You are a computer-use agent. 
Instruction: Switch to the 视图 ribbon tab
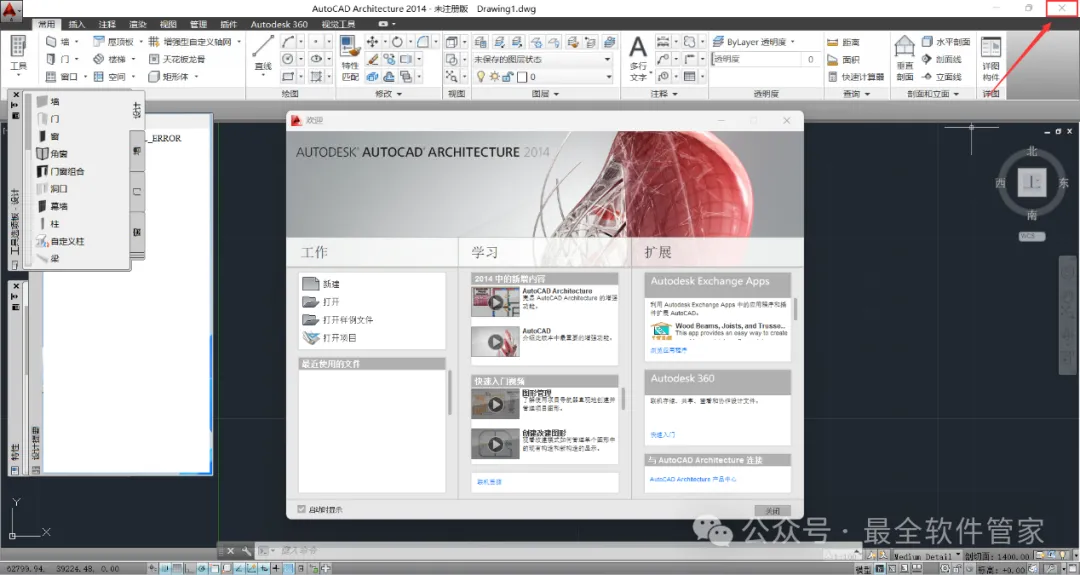(x=167, y=24)
